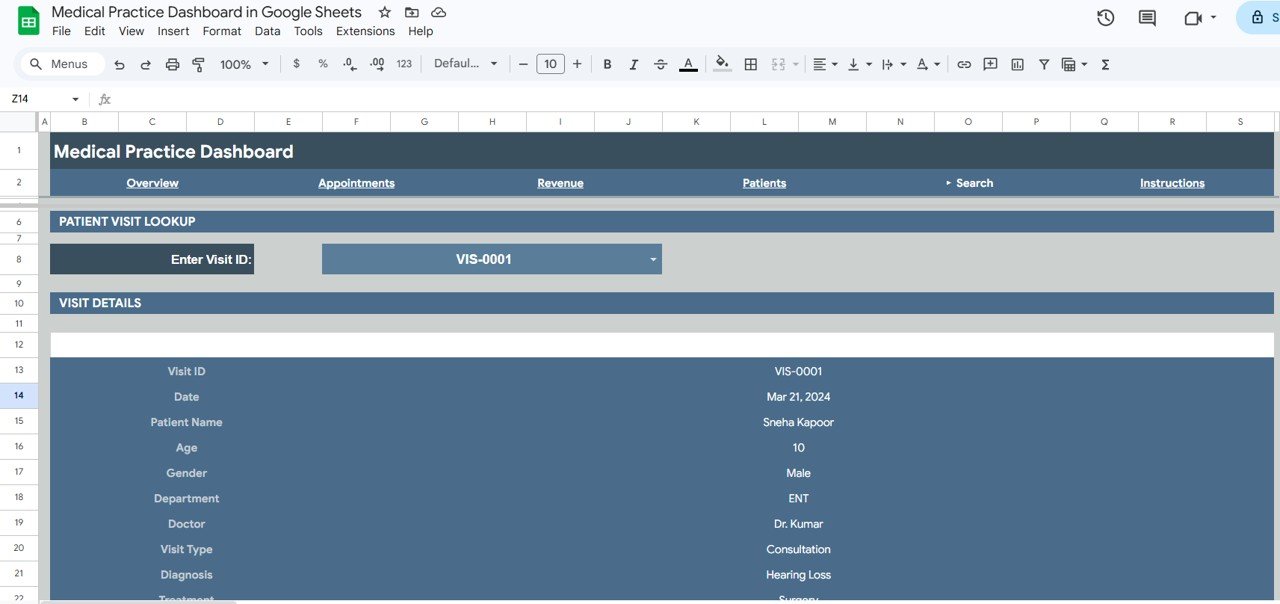Screen dimensions: 1280x604
Task: Toggle strikethrough formatting
Action: [x=660, y=64]
